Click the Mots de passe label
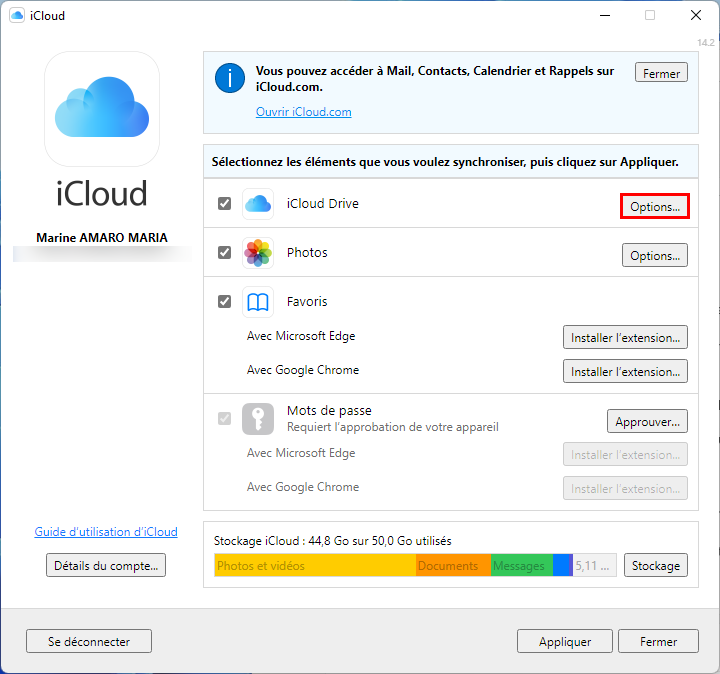Image resolution: width=720 pixels, height=674 pixels. click(329, 410)
